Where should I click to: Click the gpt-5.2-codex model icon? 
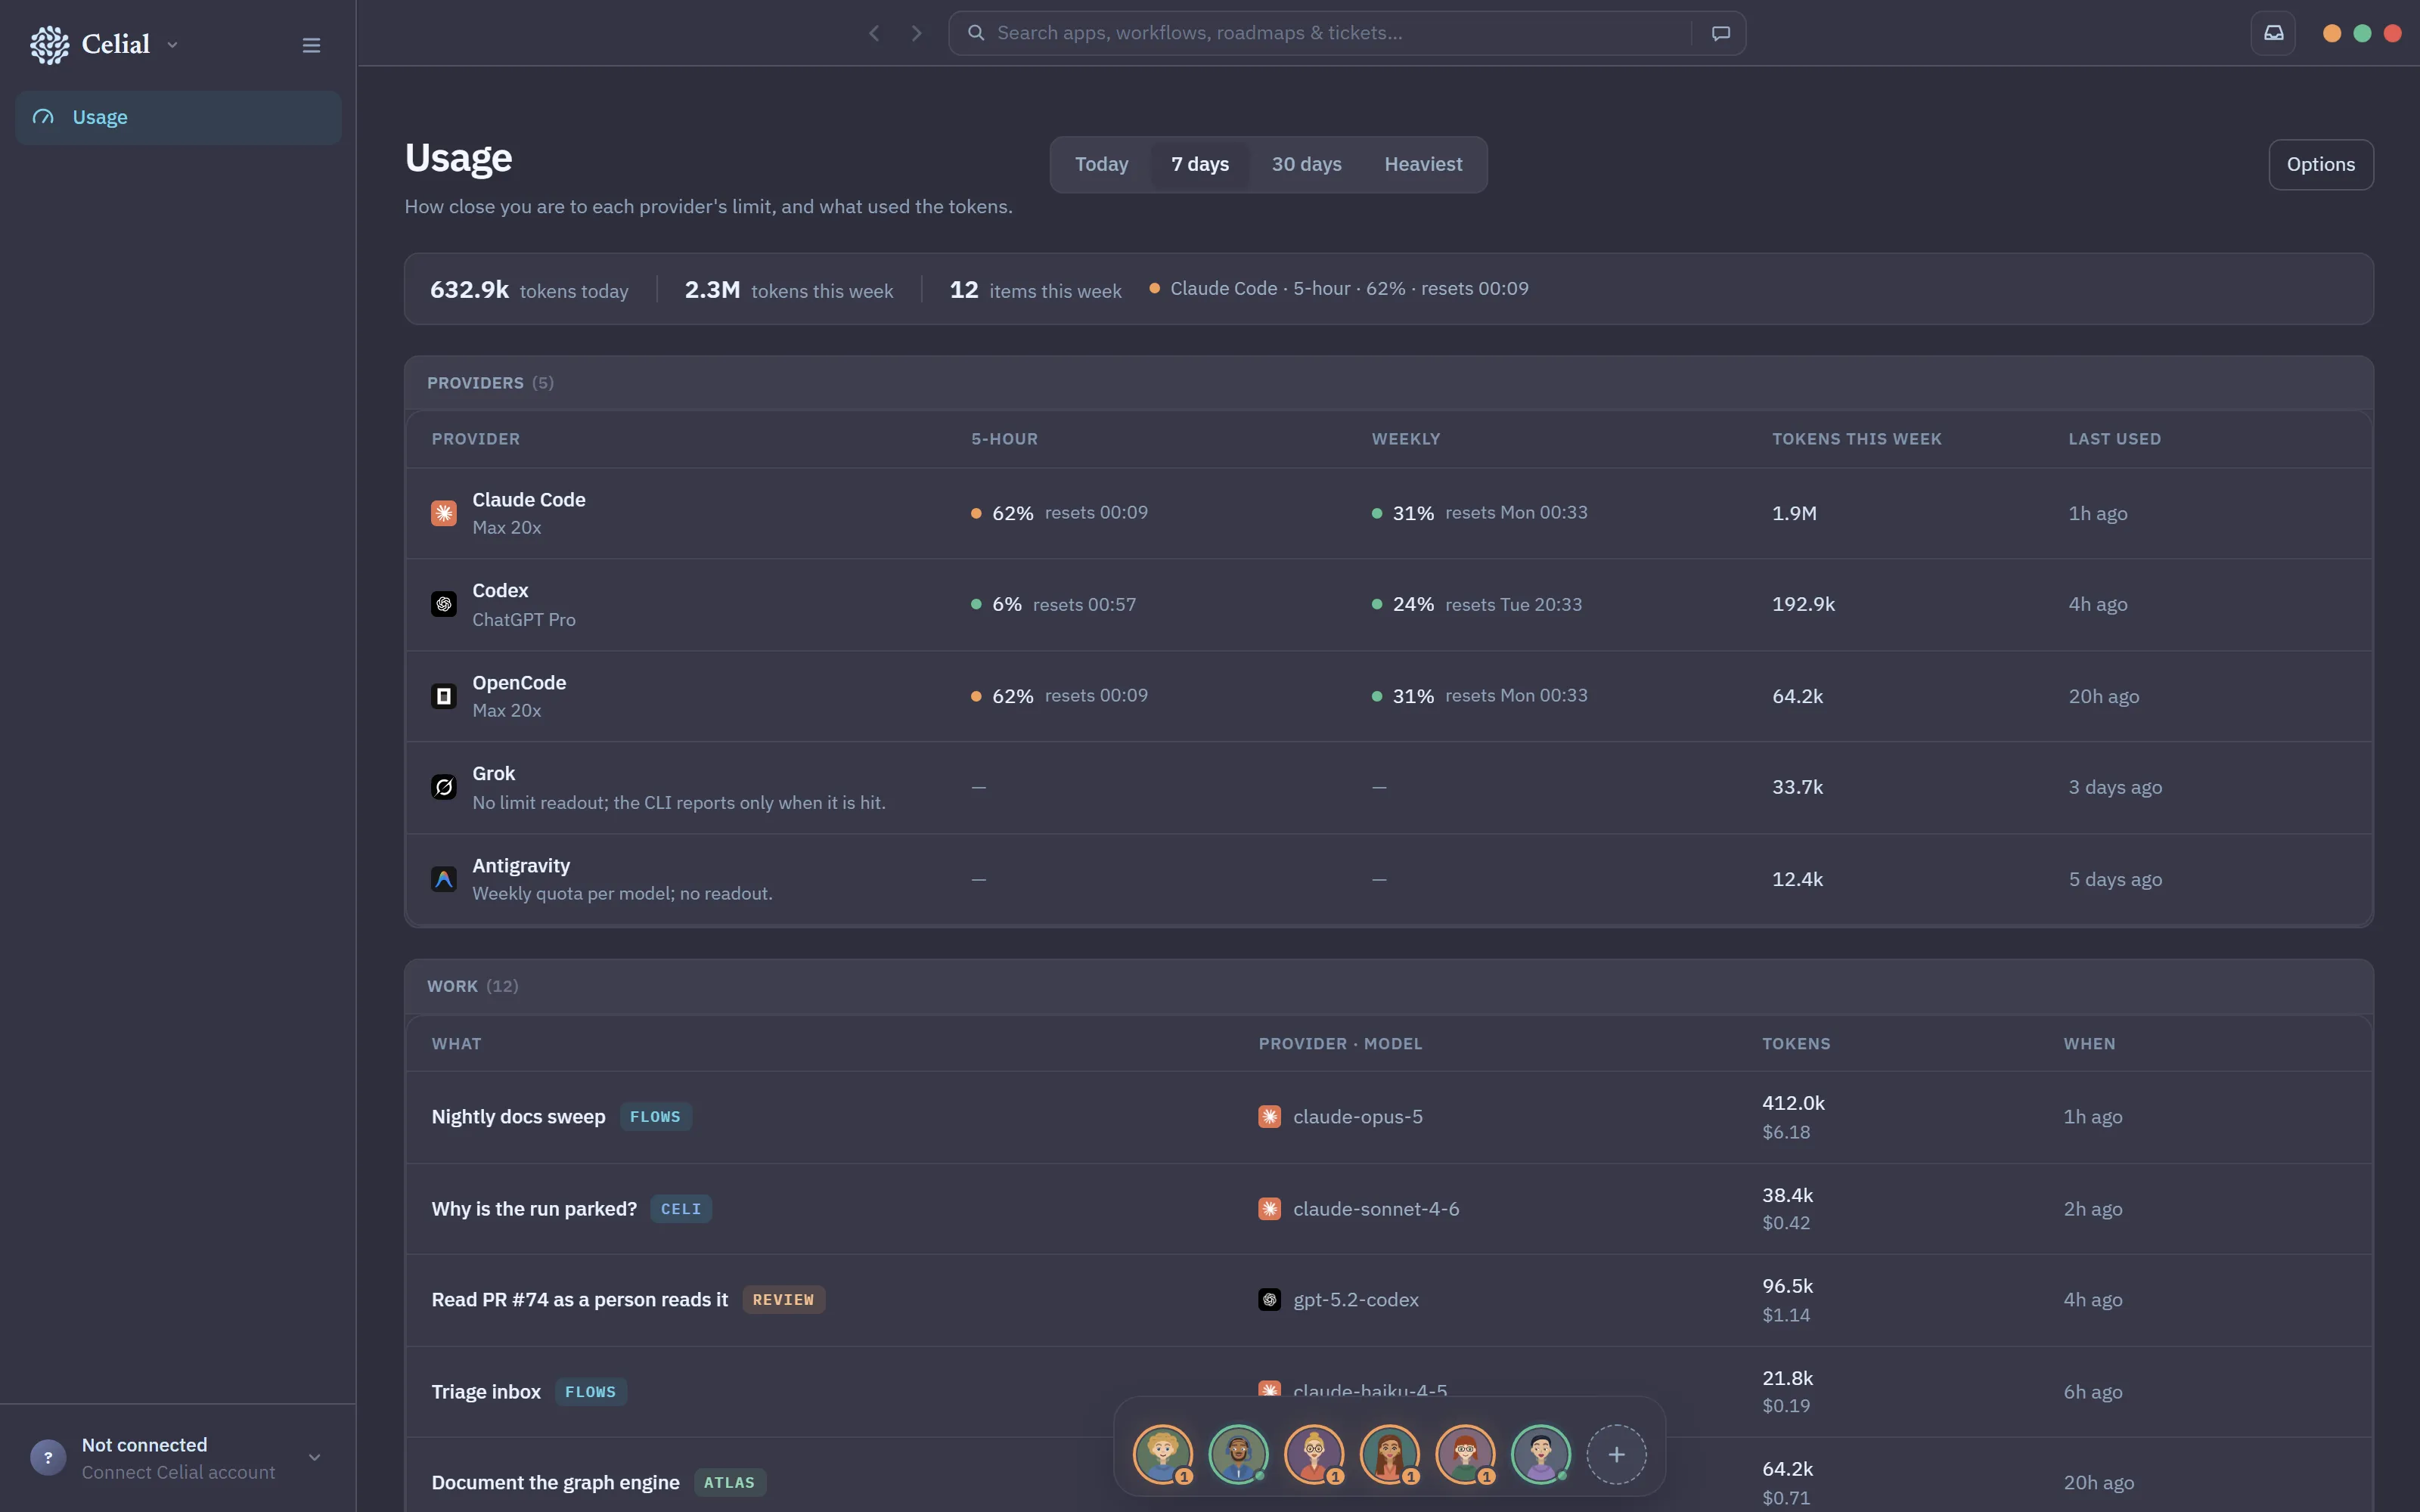(x=1269, y=1300)
